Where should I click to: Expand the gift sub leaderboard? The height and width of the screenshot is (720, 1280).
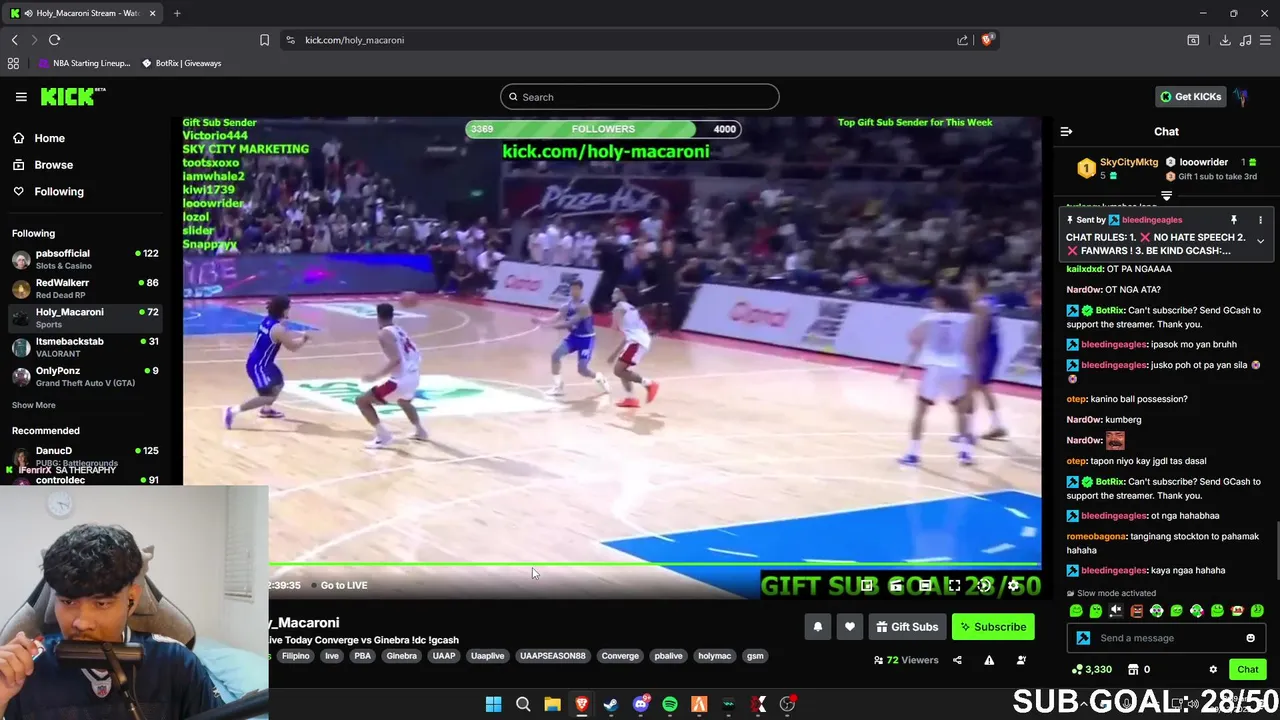click(x=1166, y=196)
